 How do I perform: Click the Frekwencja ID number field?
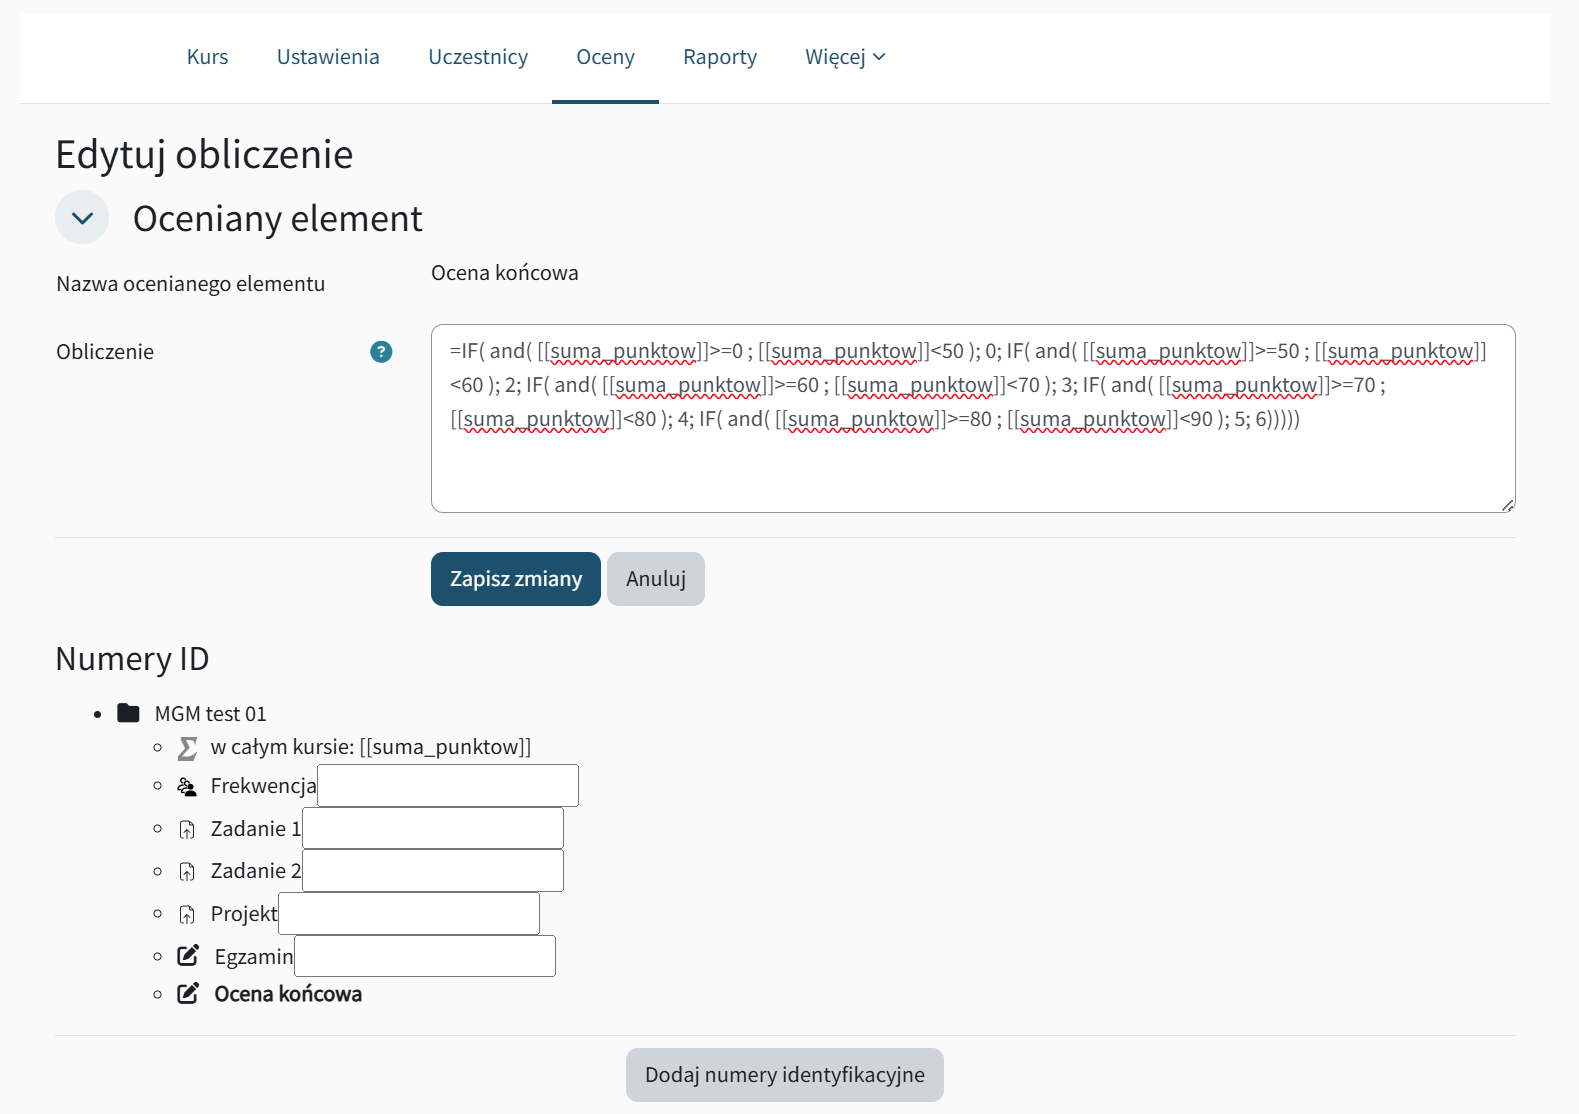[447, 786]
